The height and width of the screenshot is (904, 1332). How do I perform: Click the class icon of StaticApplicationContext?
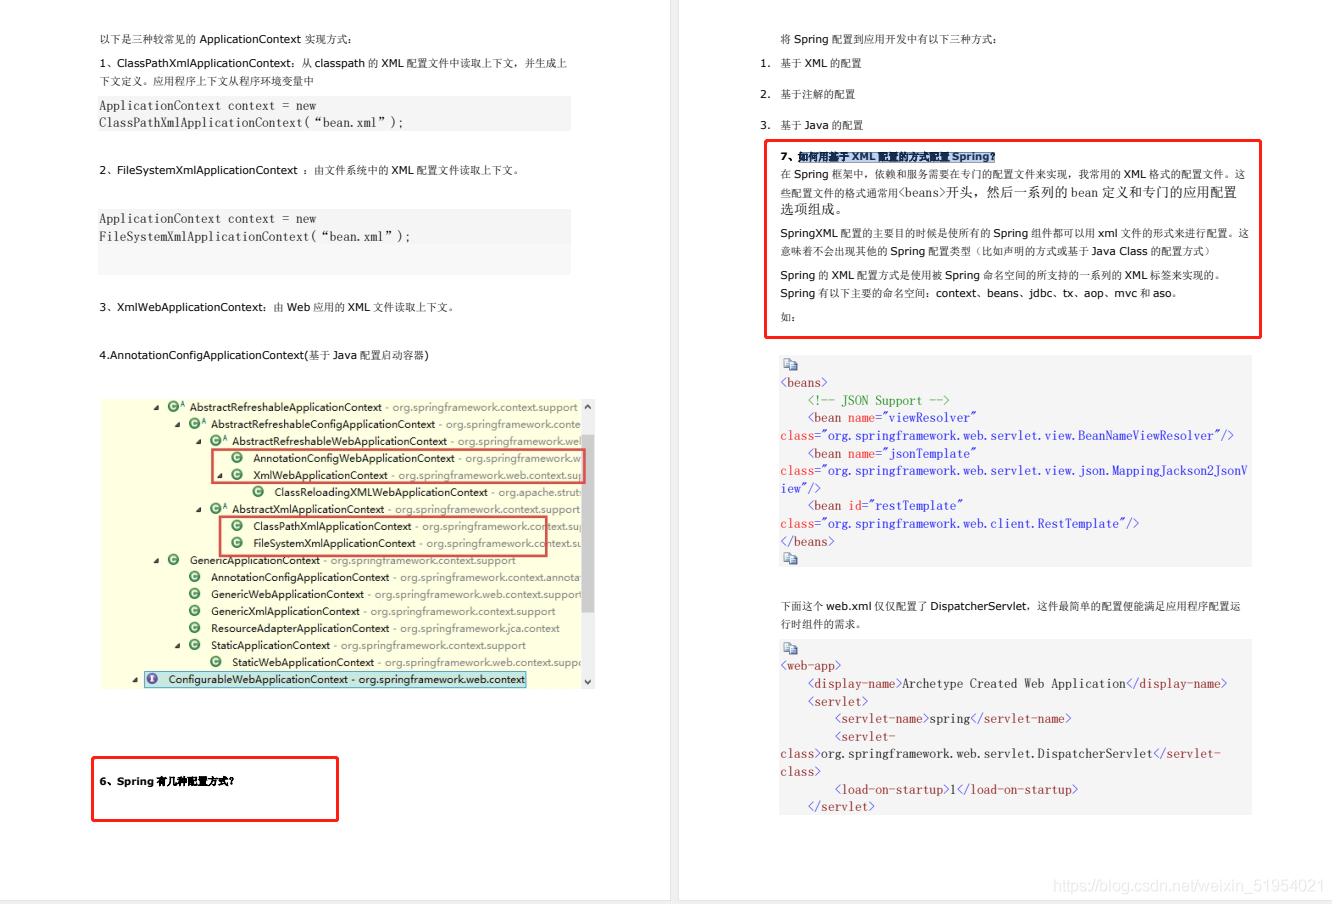(195, 645)
